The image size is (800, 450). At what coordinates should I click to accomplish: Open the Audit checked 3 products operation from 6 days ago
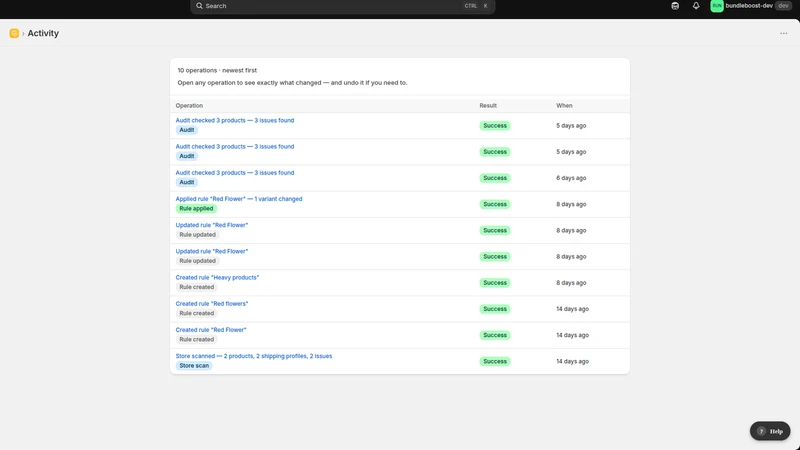tap(235, 173)
